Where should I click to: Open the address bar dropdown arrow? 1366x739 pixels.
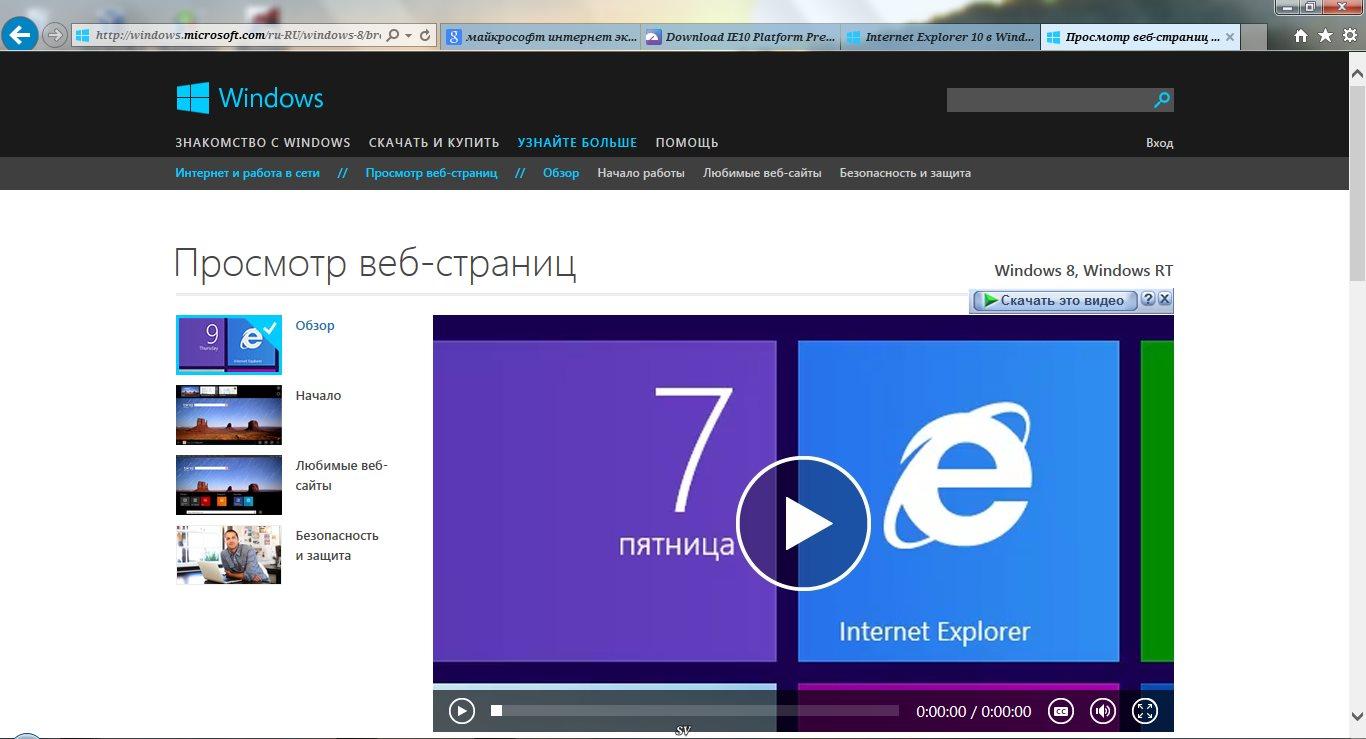coord(408,36)
